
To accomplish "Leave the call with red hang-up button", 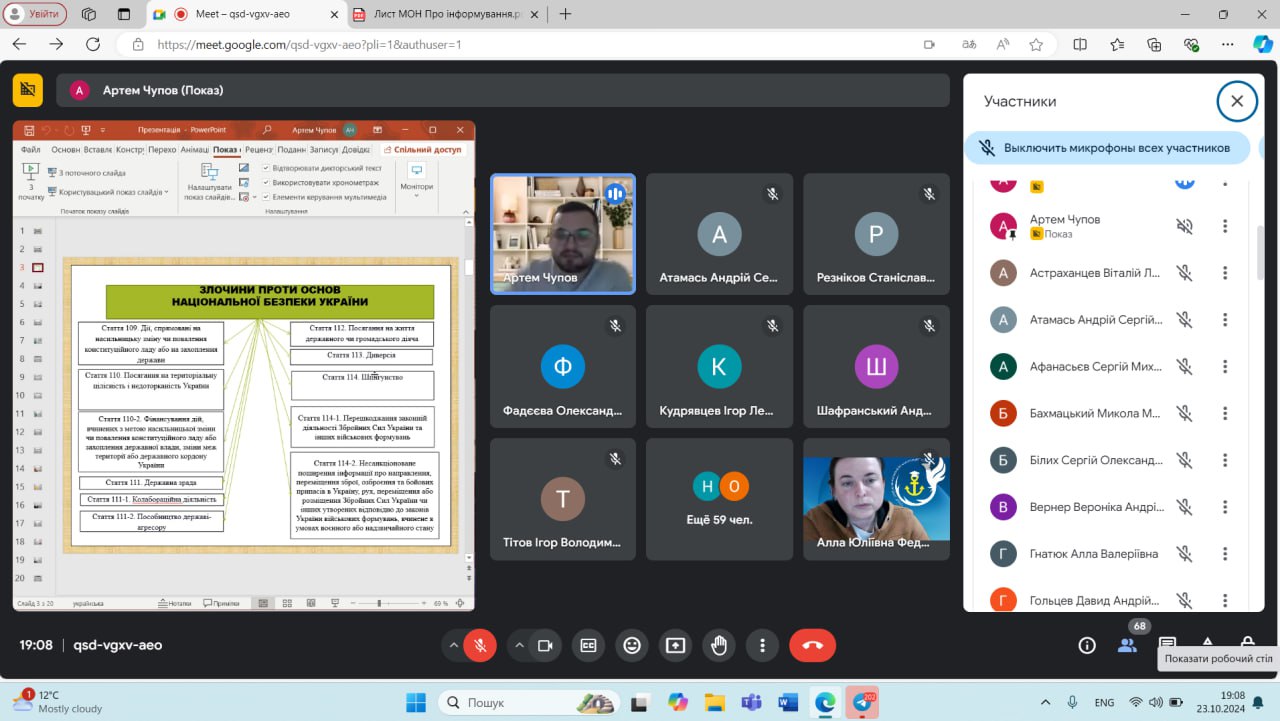I will point(812,646).
